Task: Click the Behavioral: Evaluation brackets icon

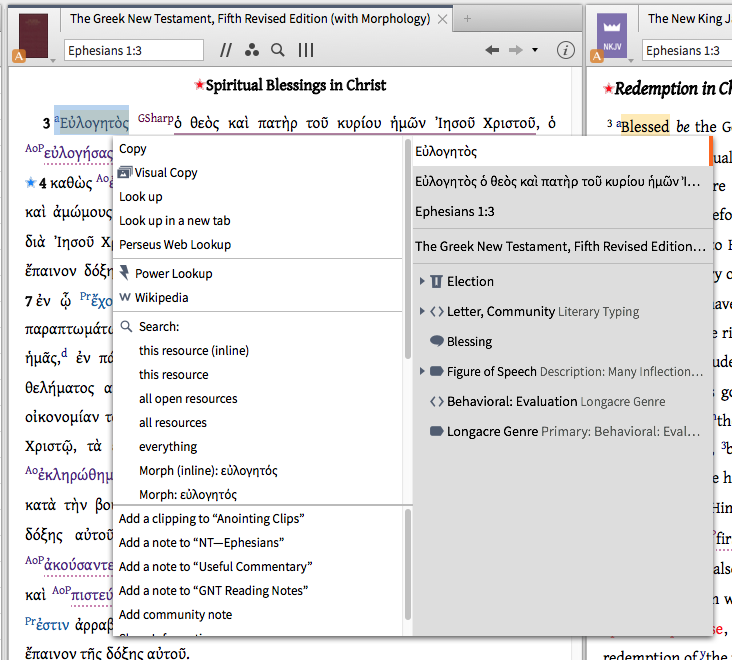Action: [436, 401]
